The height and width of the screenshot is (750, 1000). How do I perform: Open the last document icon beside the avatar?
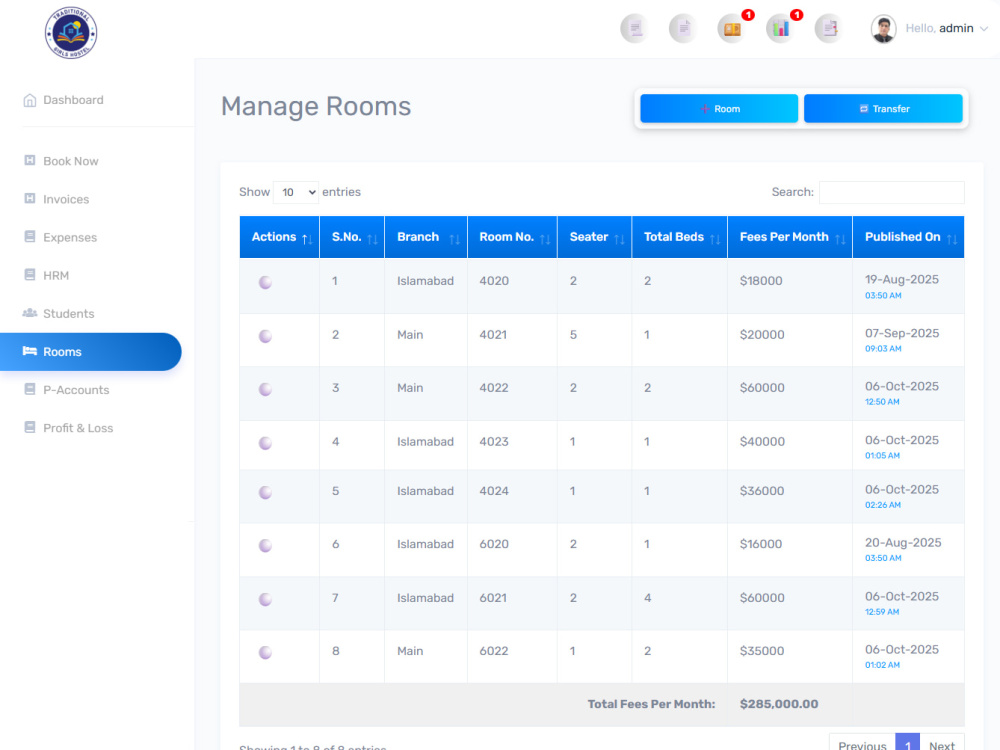pyautogui.click(x=829, y=29)
